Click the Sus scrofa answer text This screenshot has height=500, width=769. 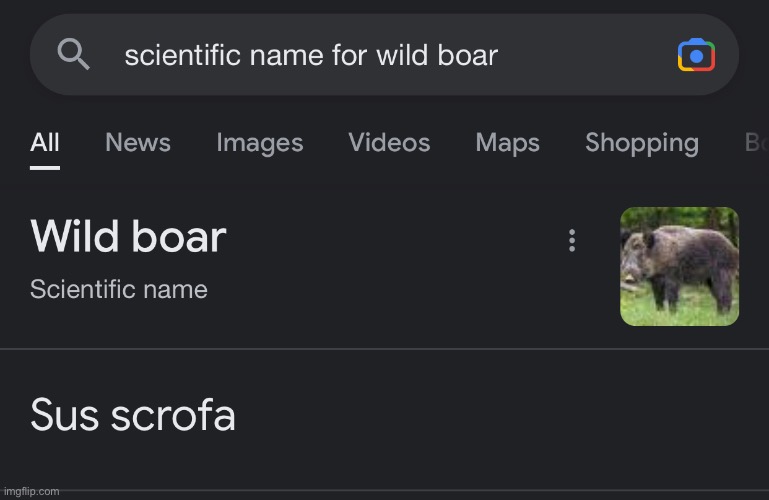[x=133, y=415]
